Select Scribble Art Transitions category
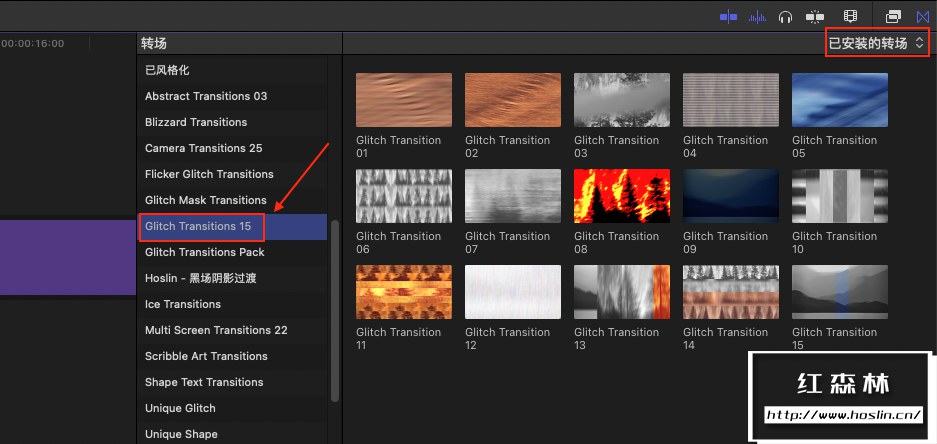 tap(232, 356)
